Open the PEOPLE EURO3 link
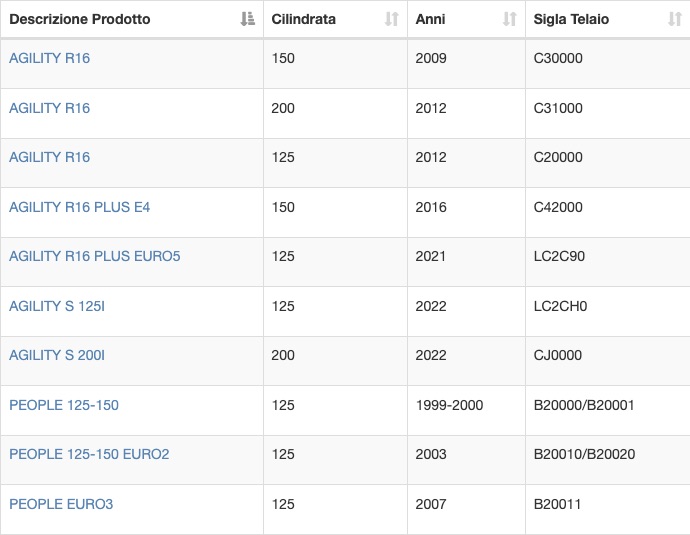The image size is (690, 535). tap(61, 504)
